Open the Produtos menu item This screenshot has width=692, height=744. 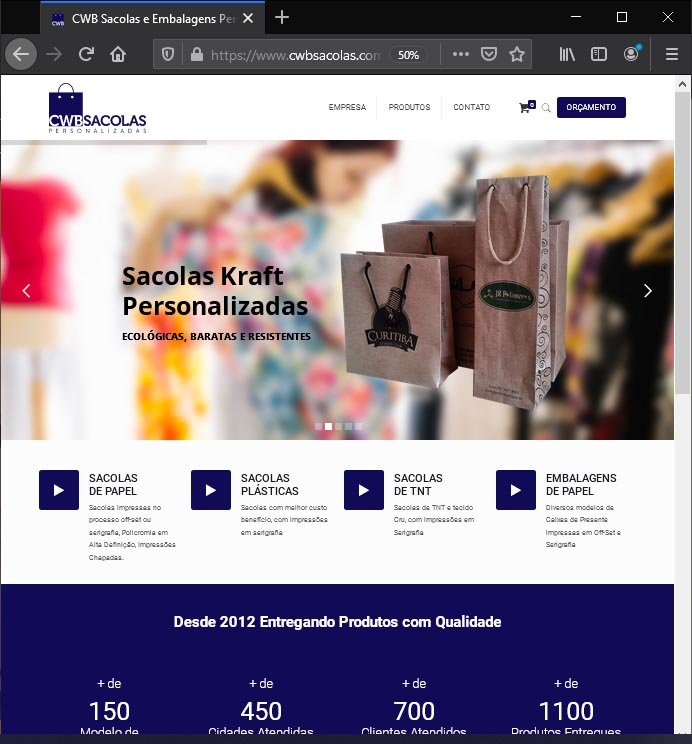pos(409,108)
